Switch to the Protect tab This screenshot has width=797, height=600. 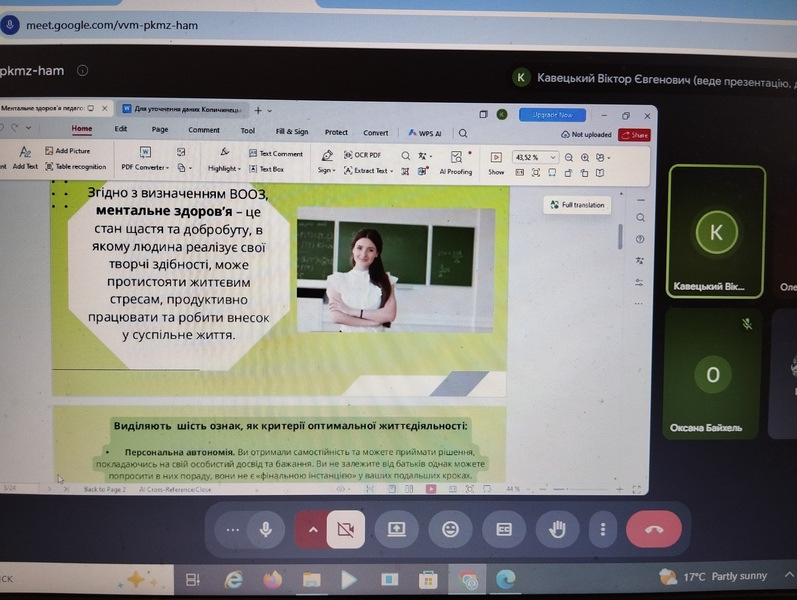(336, 132)
